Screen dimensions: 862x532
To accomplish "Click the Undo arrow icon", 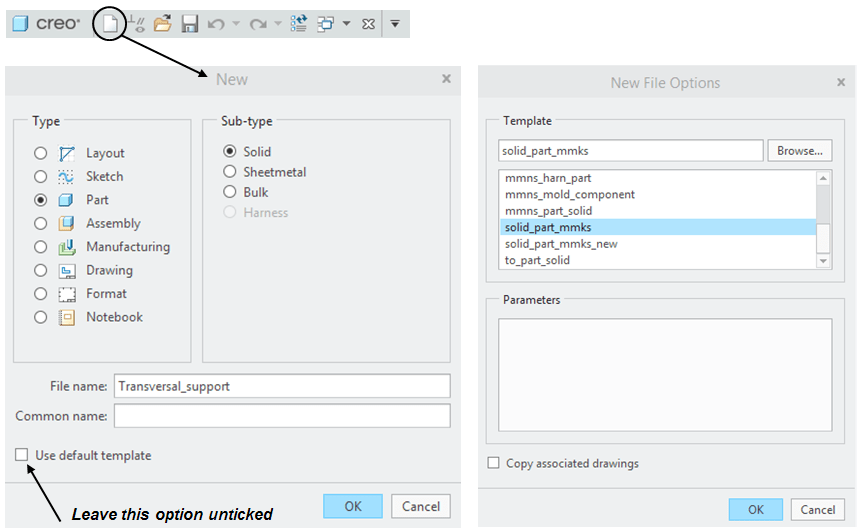I will [x=216, y=23].
